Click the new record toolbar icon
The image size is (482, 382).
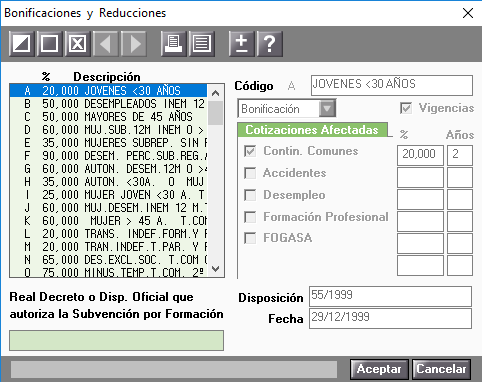point(22,43)
